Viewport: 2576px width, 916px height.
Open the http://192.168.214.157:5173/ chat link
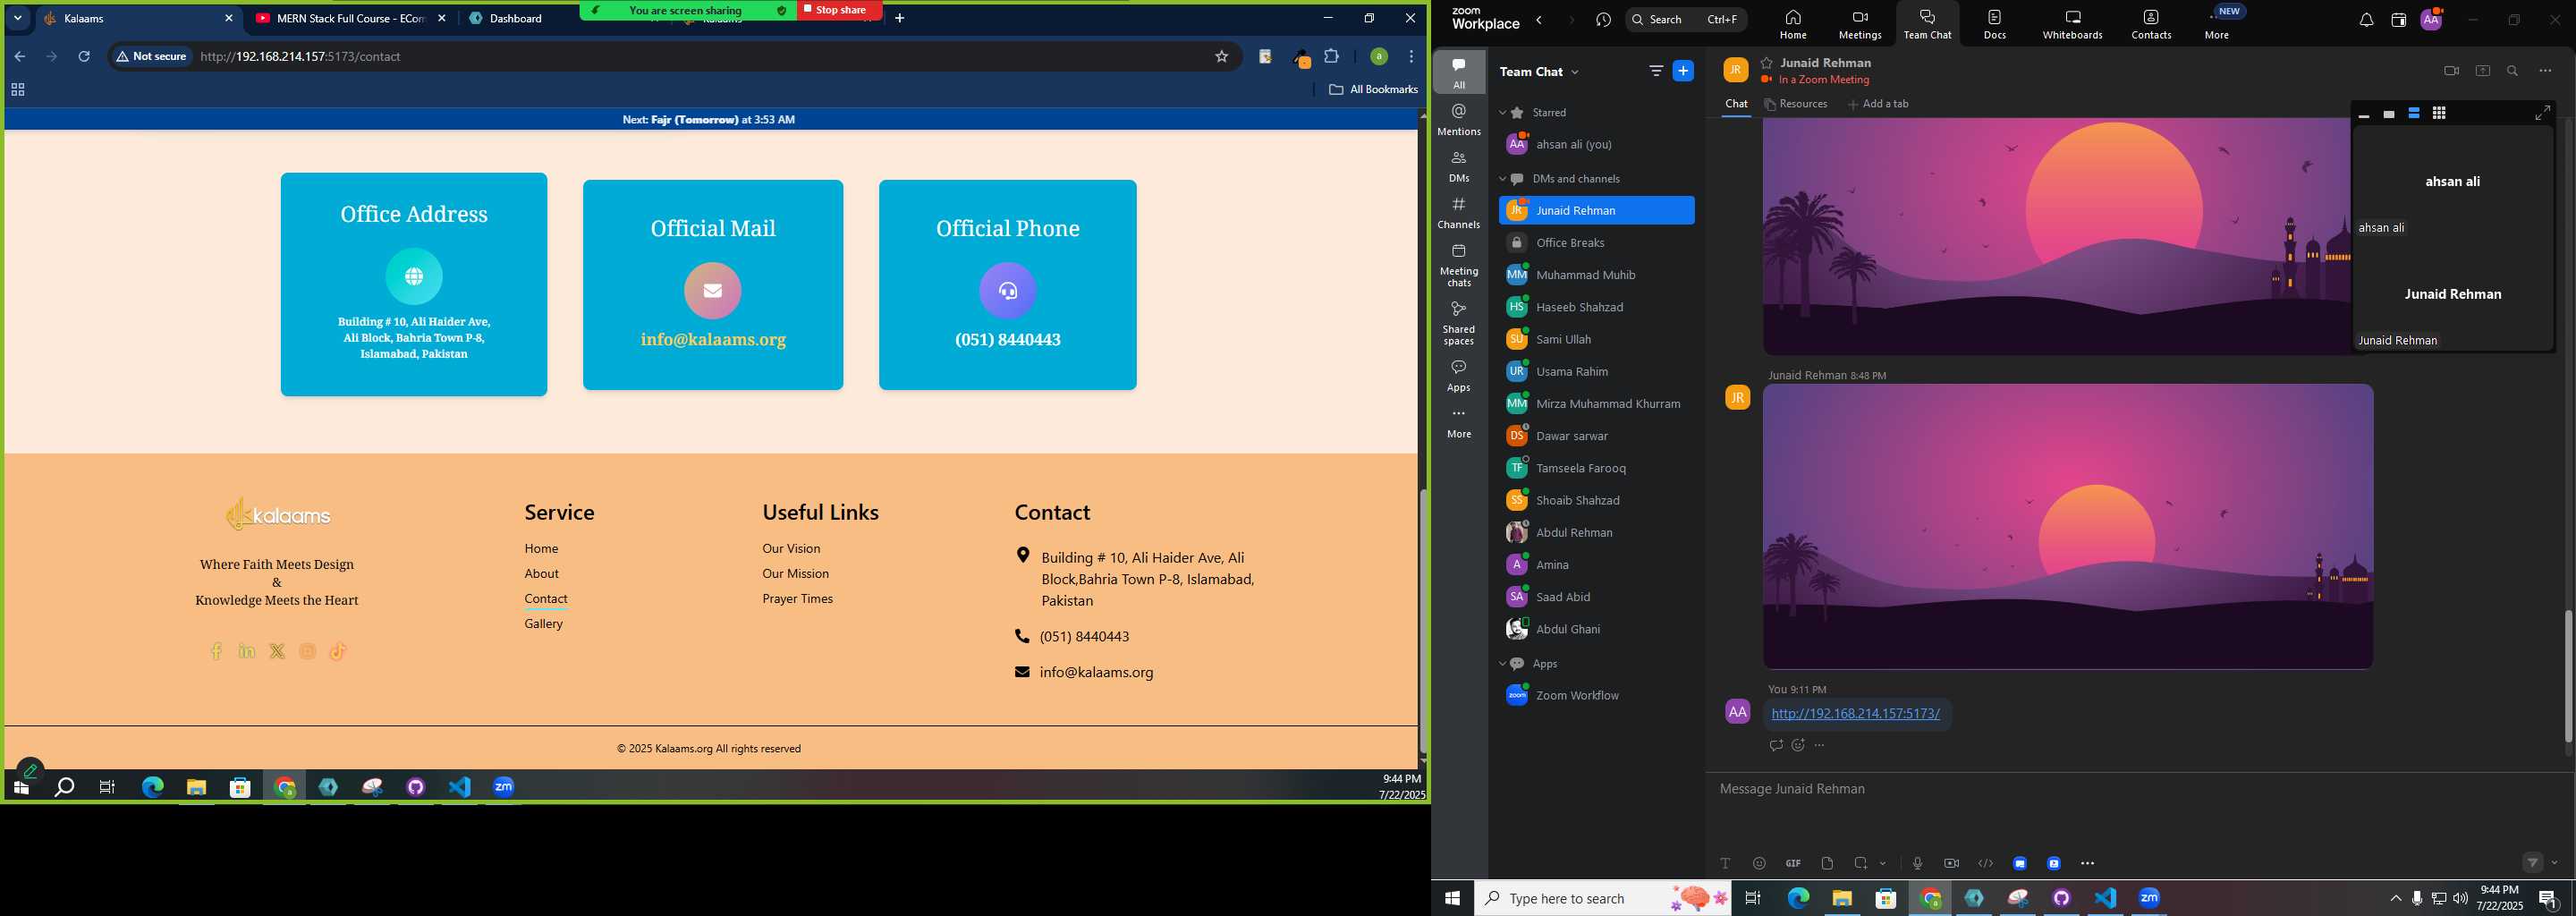tap(1855, 714)
